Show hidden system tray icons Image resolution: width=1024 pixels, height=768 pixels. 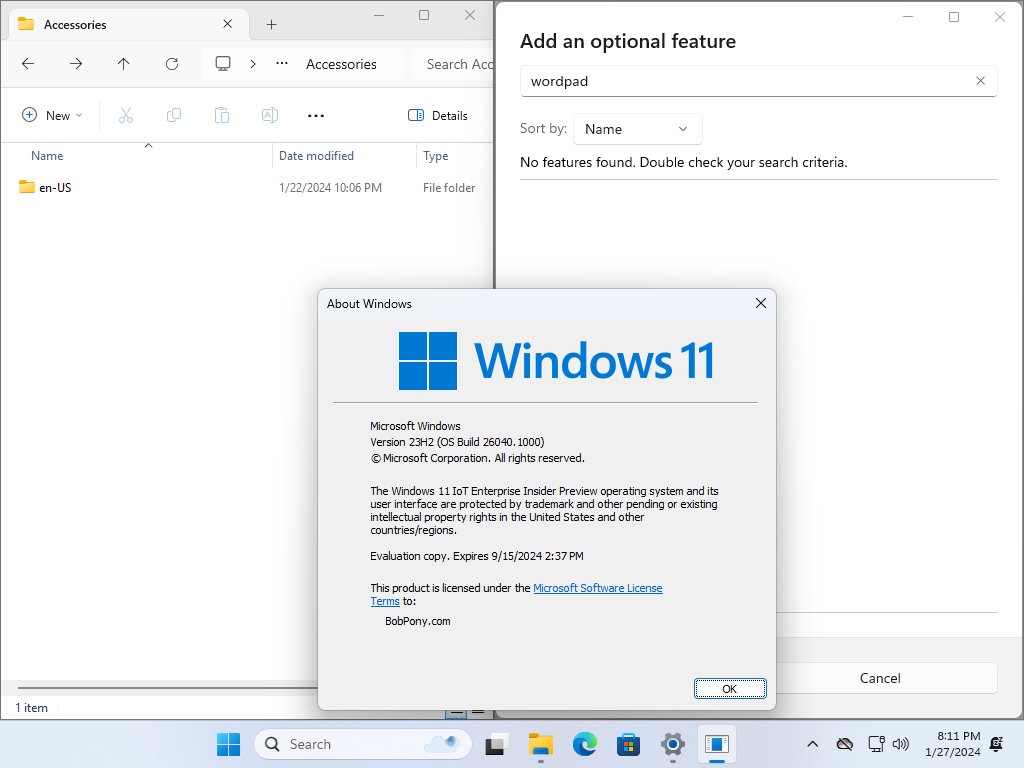[x=812, y=744]
